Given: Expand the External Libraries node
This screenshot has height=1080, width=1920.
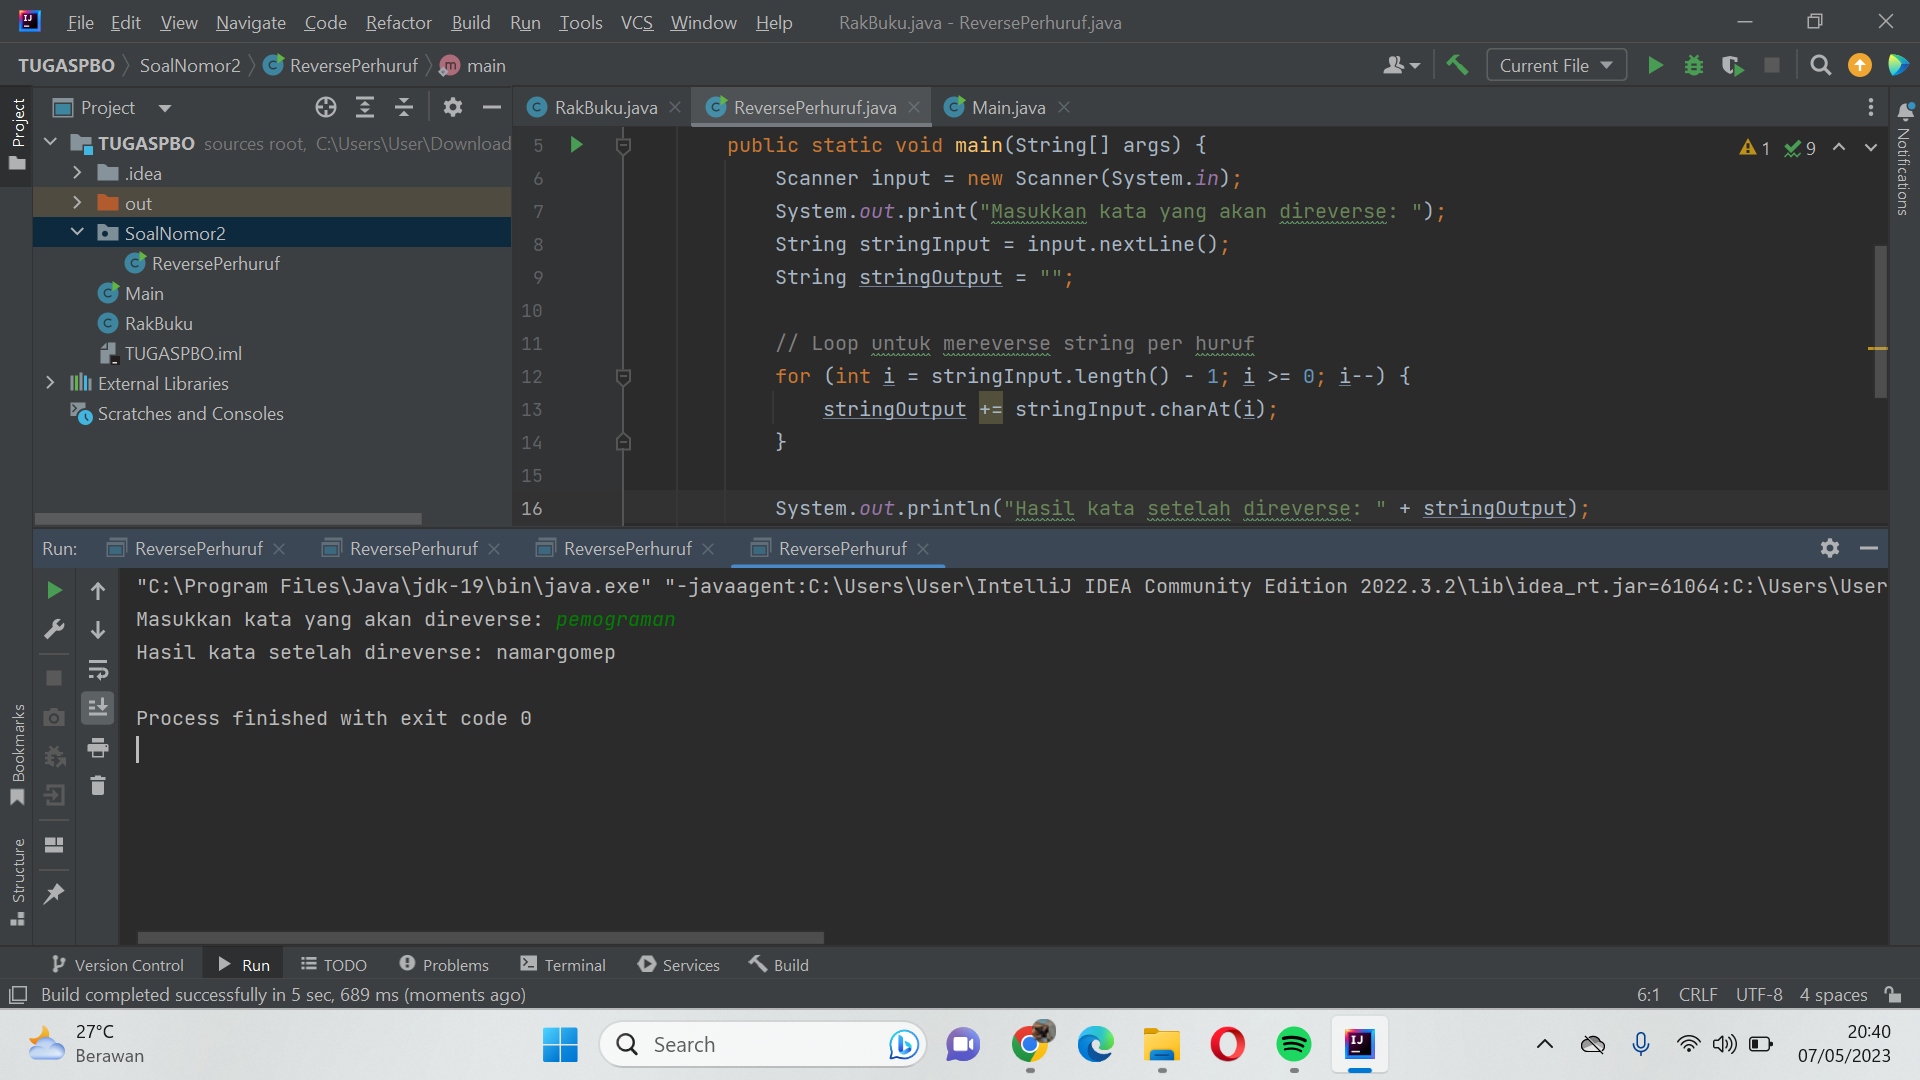Looking at the screenshot, I should pyautogui.click(x=51, y=383).
